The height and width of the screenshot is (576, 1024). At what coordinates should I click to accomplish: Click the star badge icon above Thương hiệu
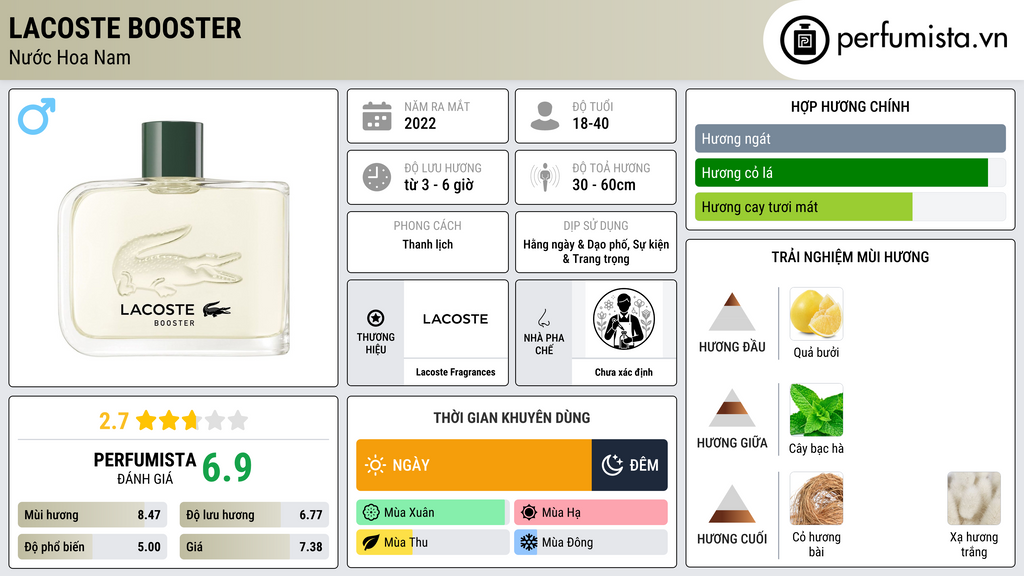point(376,318)
